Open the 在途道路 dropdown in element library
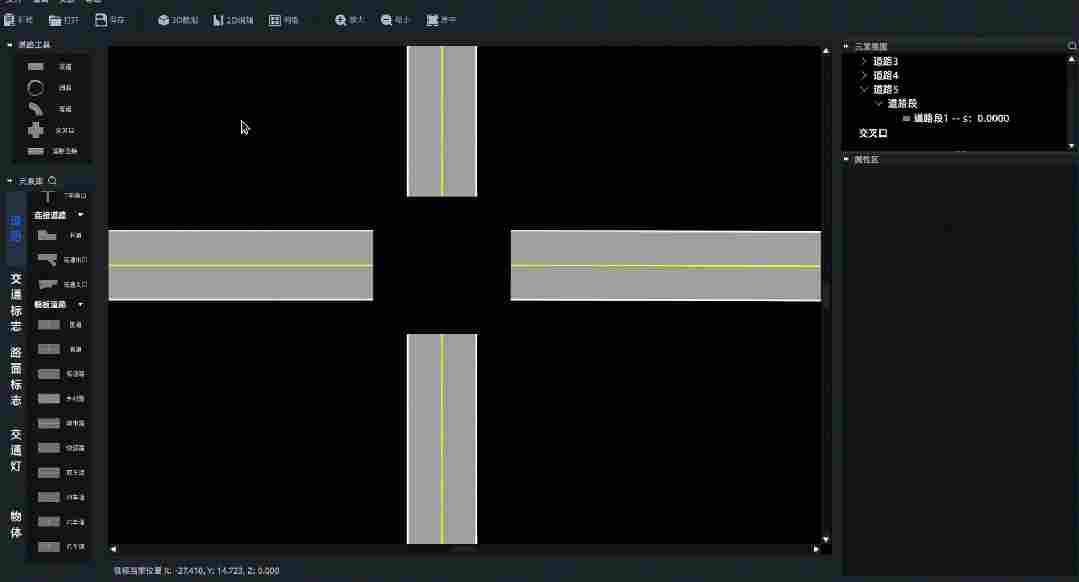1079x582 pixels. (x=55, y=214)
